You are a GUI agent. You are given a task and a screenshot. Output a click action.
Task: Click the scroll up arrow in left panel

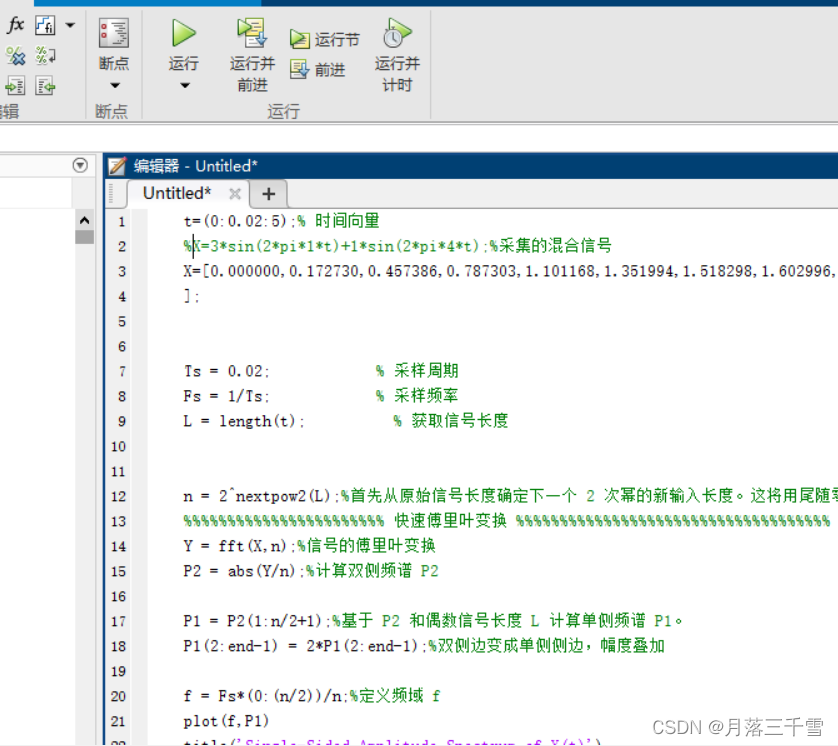(84, 220)
